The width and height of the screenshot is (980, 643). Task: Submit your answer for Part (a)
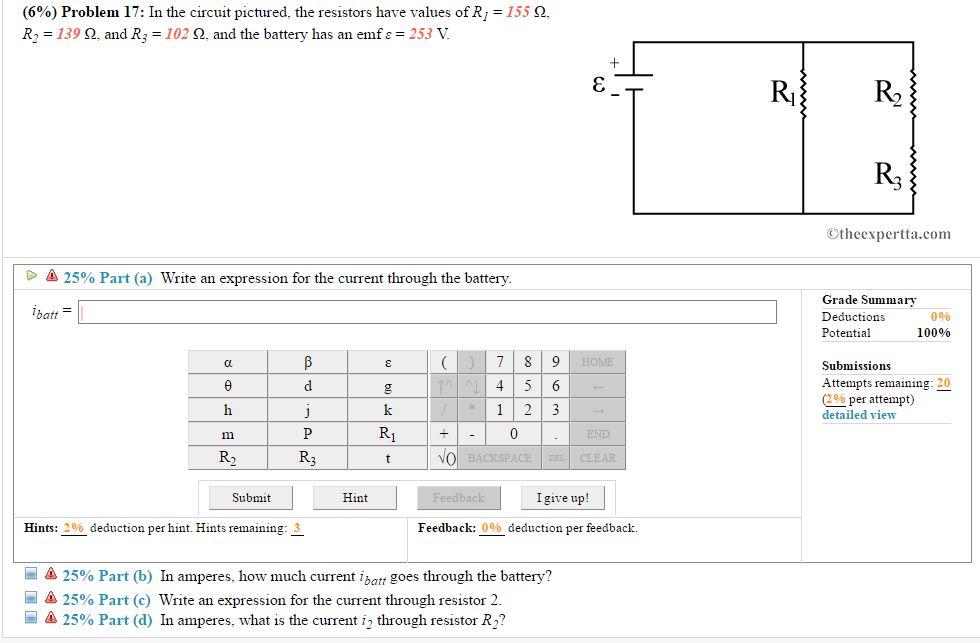coord(250,497)
